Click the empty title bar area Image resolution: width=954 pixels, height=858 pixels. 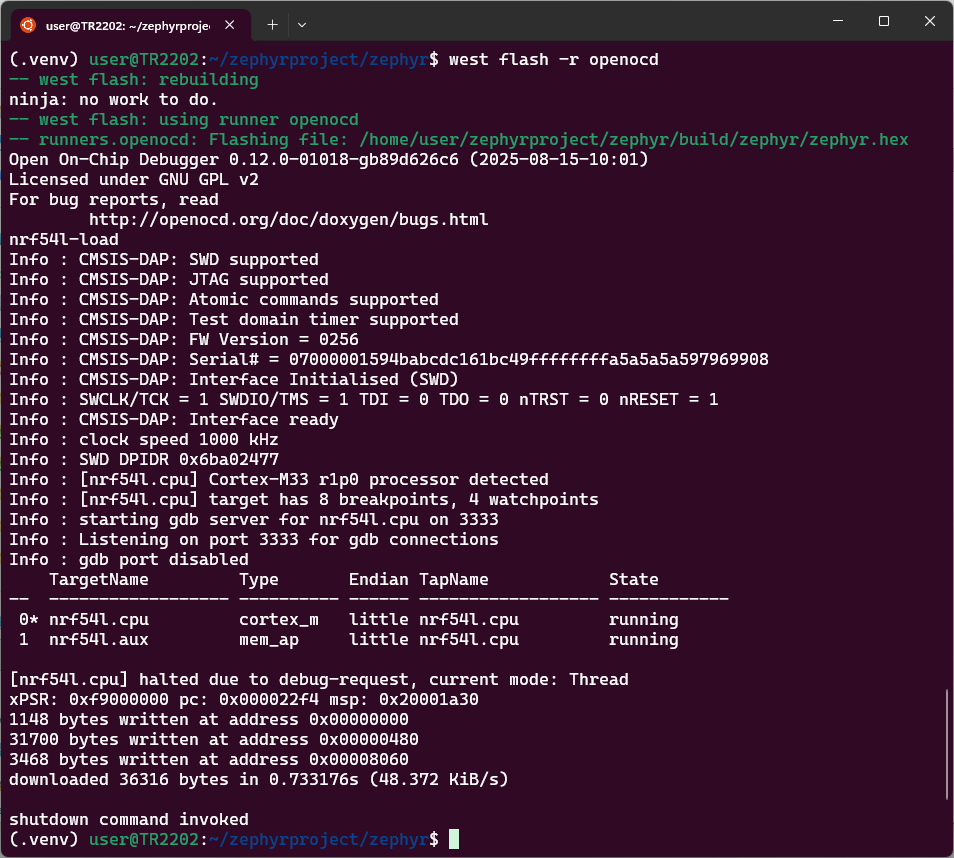pos(560,22)
